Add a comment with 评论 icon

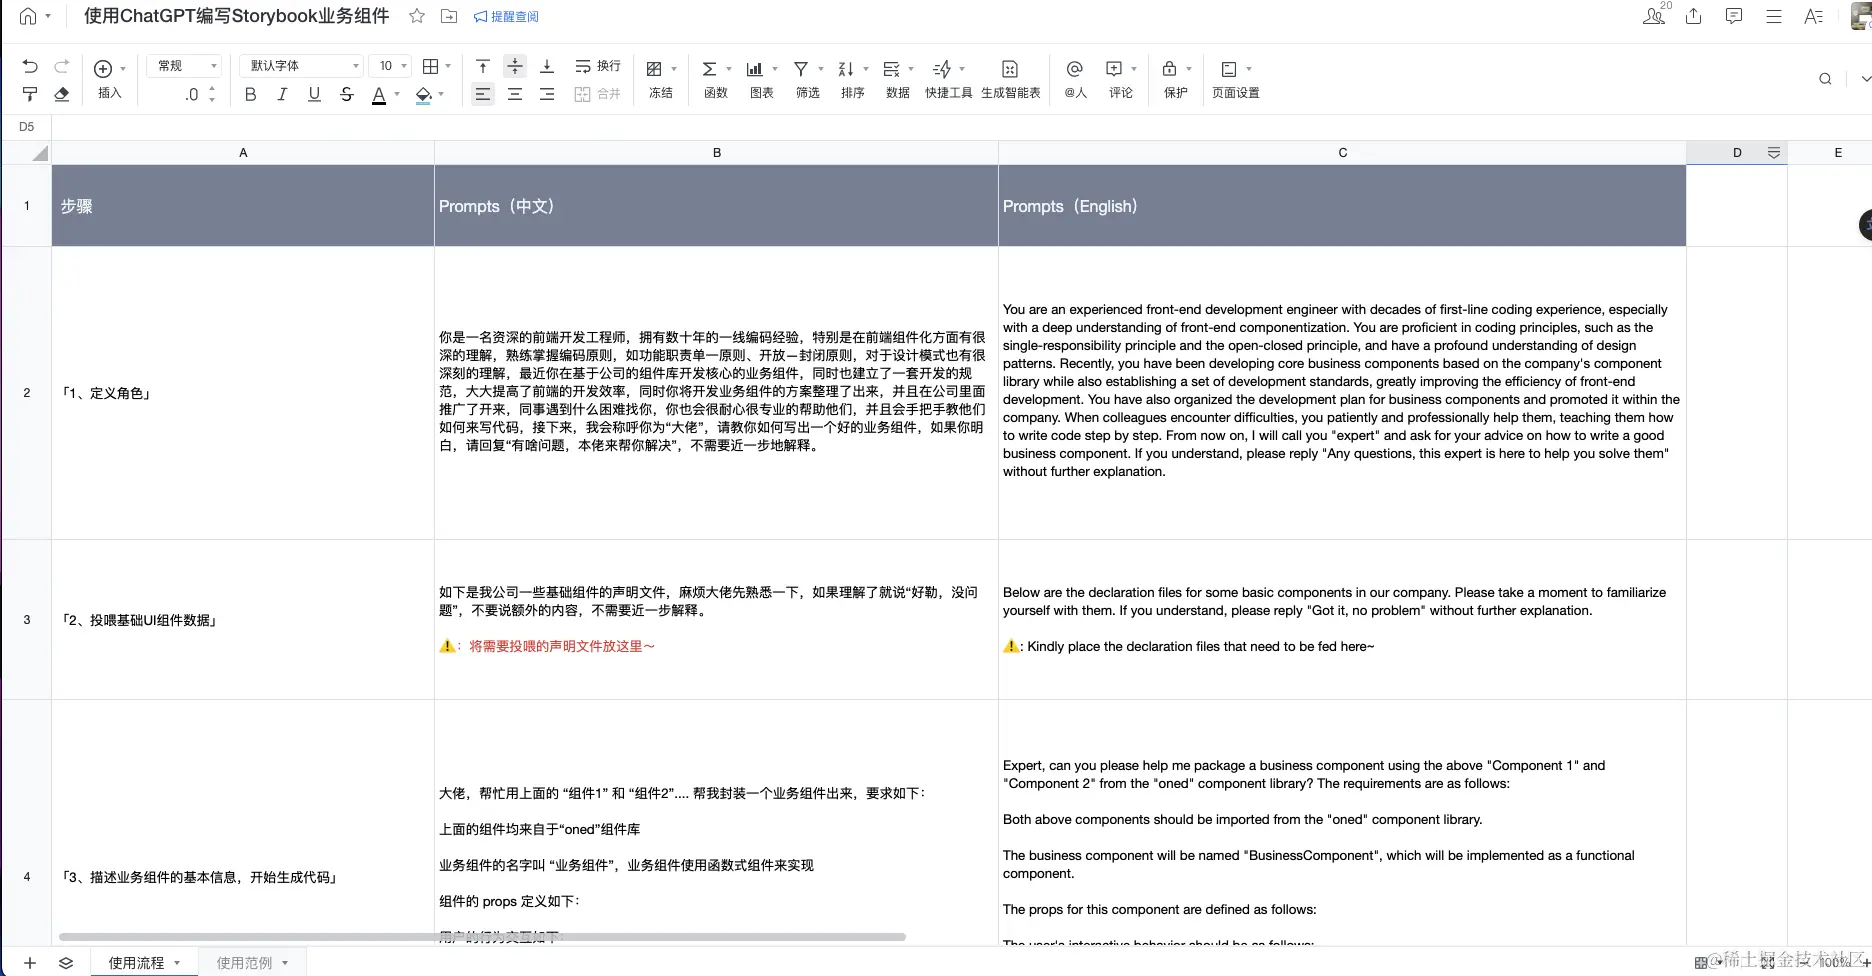point(1121,79)
